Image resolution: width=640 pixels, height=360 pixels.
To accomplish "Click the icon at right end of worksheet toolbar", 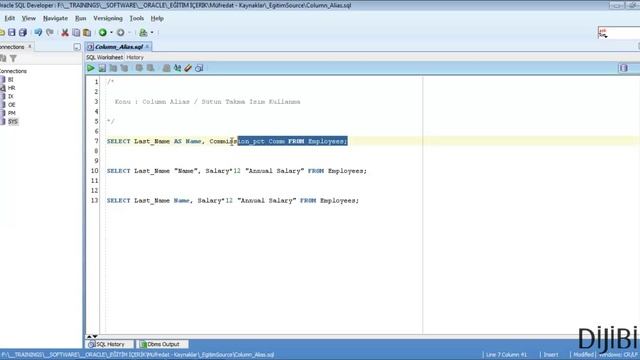I will (623, 68).
